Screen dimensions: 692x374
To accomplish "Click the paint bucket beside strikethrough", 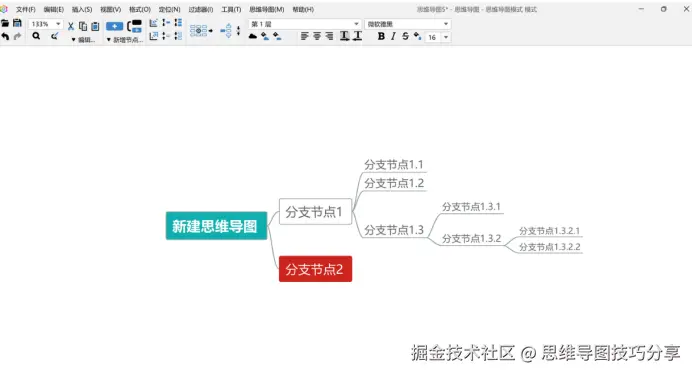I will pos(417,36).
